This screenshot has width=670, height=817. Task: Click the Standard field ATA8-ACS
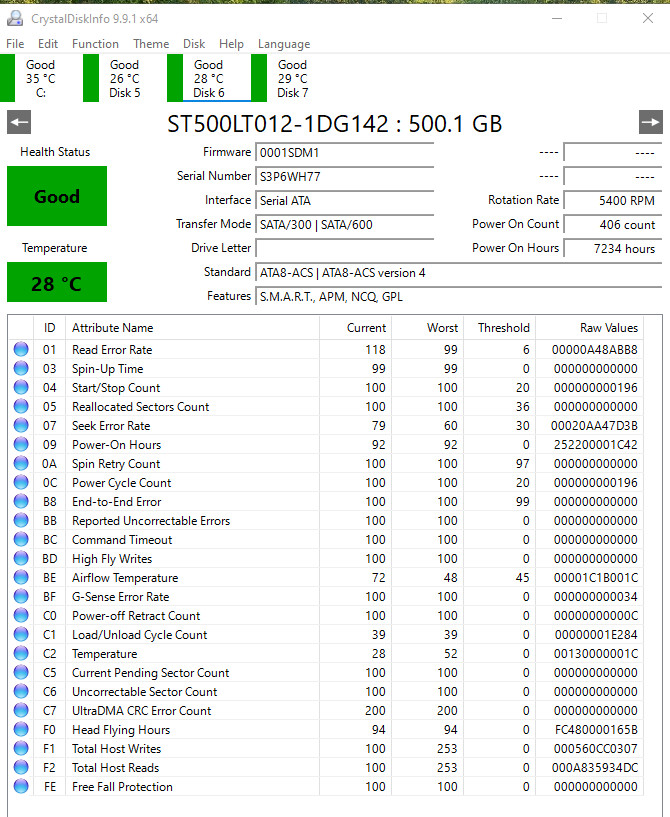(458, 273)
